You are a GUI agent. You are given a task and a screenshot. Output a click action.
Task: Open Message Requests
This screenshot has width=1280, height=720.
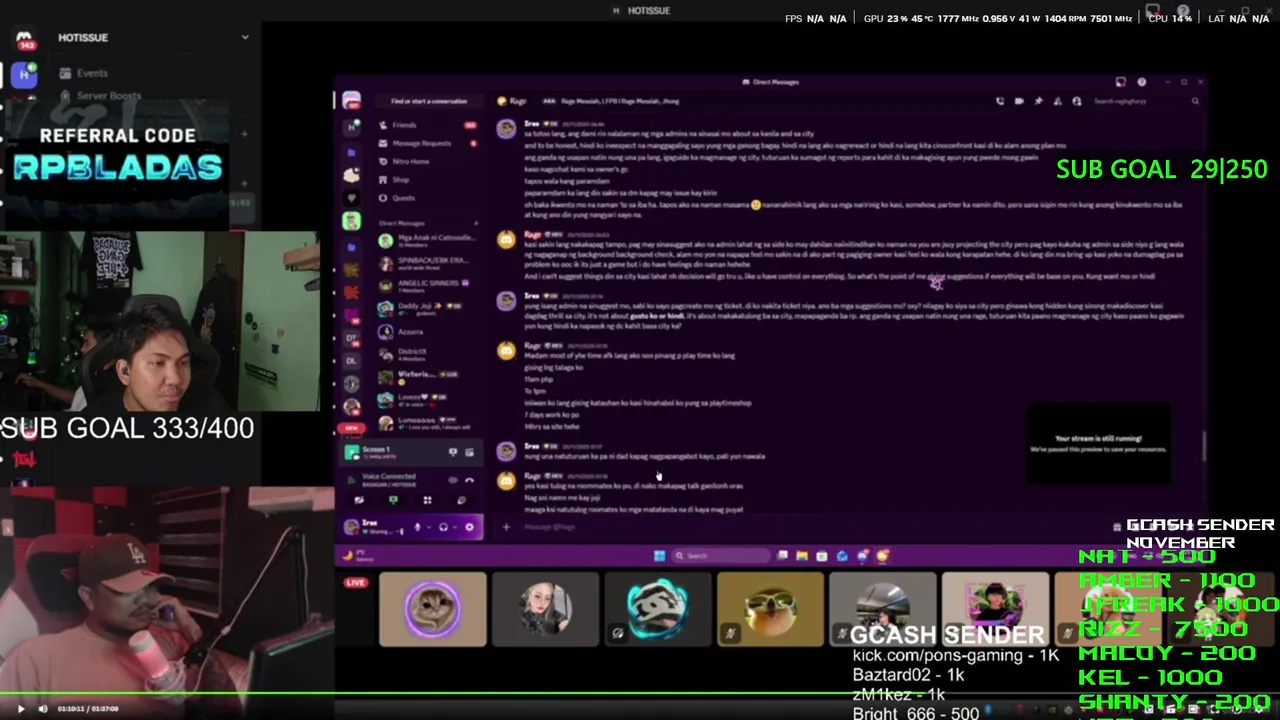(x=428, y=143)
